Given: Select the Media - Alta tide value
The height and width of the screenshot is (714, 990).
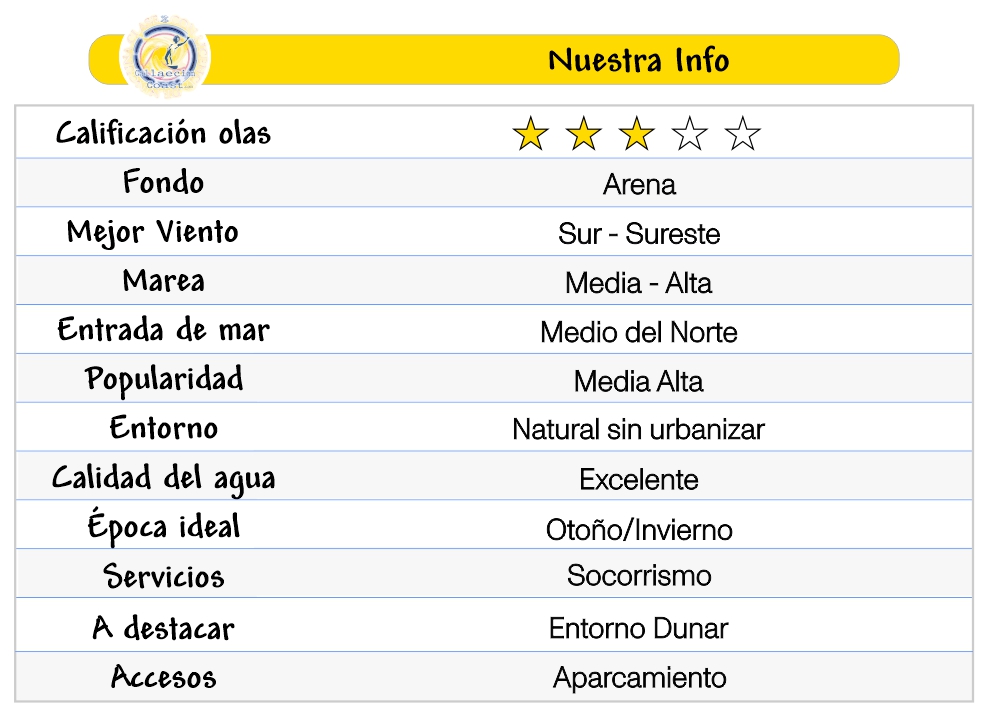Looking at the screenshot, I should [x=639, y=283].
